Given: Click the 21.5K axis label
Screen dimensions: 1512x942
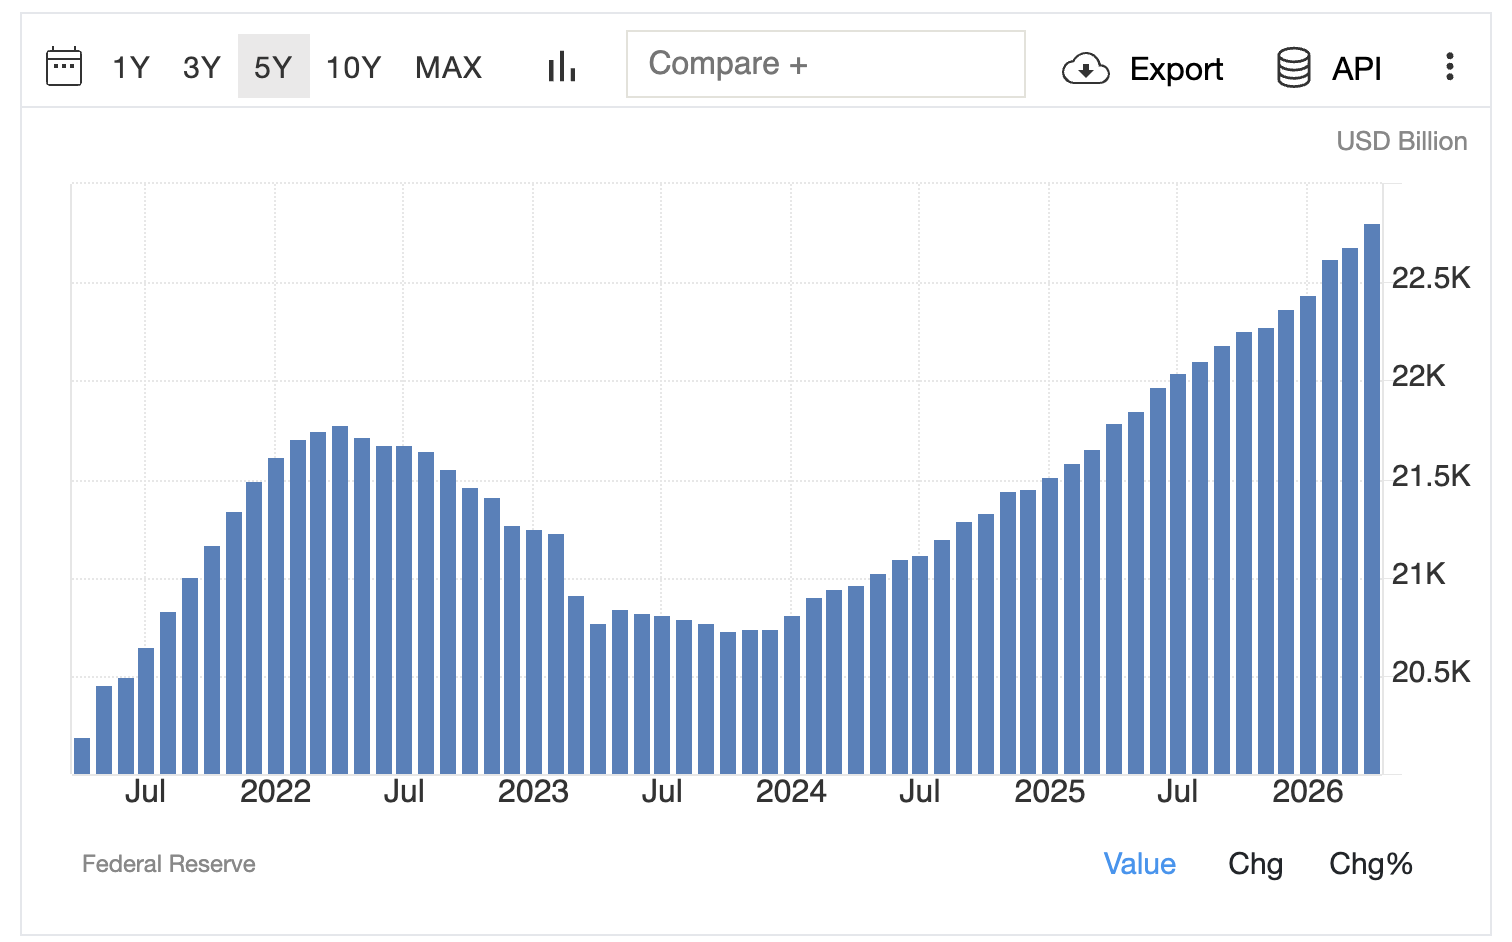Looking at the screenshot, I should click(1431, 476).
